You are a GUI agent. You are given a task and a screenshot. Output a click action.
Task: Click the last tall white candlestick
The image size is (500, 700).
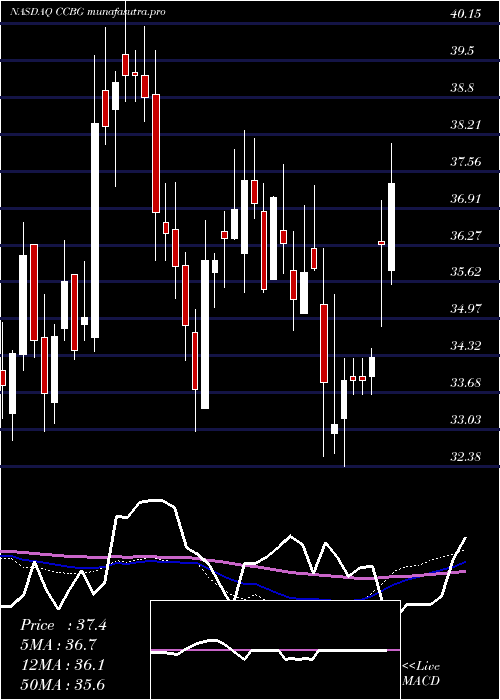[x=392, y=227]
